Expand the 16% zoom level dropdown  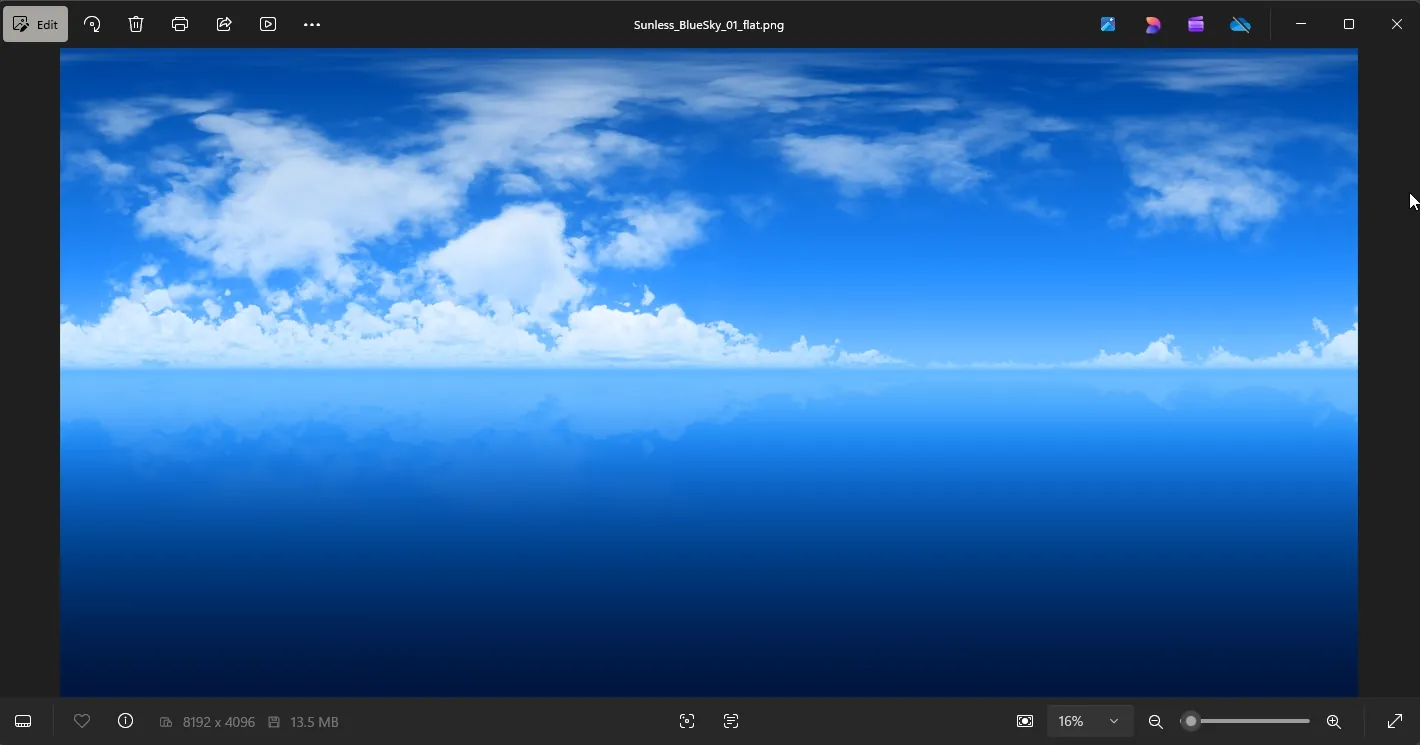point(1089,721)
